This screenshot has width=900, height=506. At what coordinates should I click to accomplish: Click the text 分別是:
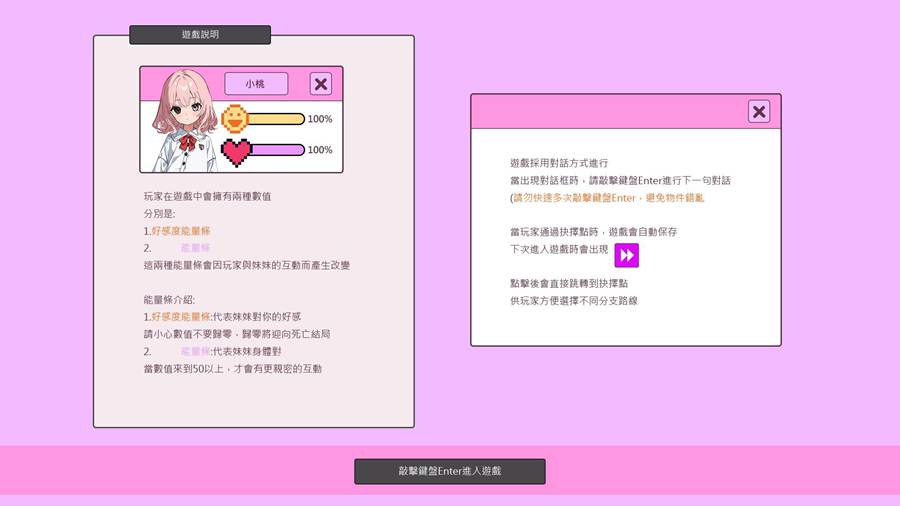coord(160,213)
